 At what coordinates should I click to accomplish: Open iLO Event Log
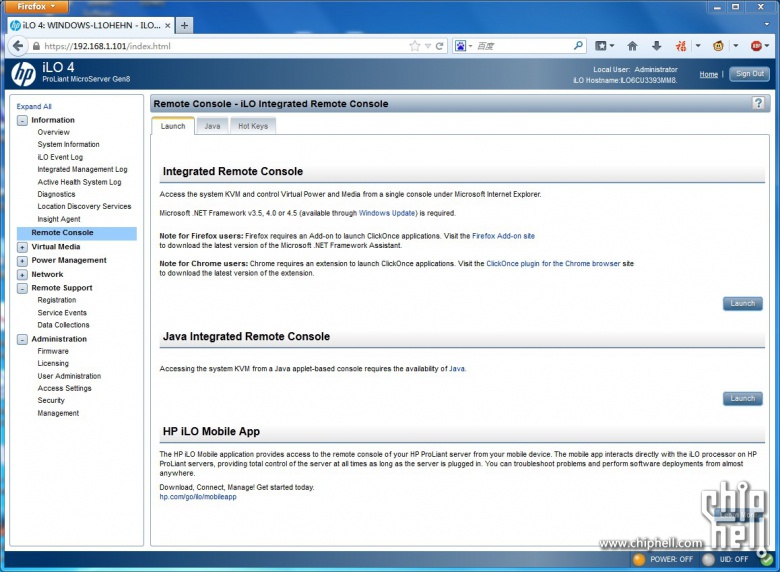pyautogui.click(x=60, y=157)
